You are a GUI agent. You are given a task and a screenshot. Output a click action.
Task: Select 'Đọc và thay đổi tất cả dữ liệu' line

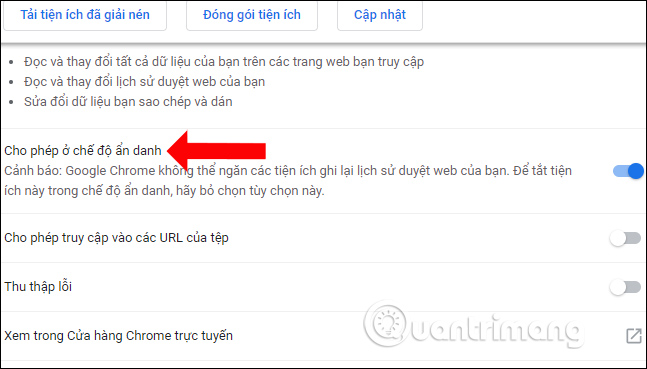click(x=224, y=62)
